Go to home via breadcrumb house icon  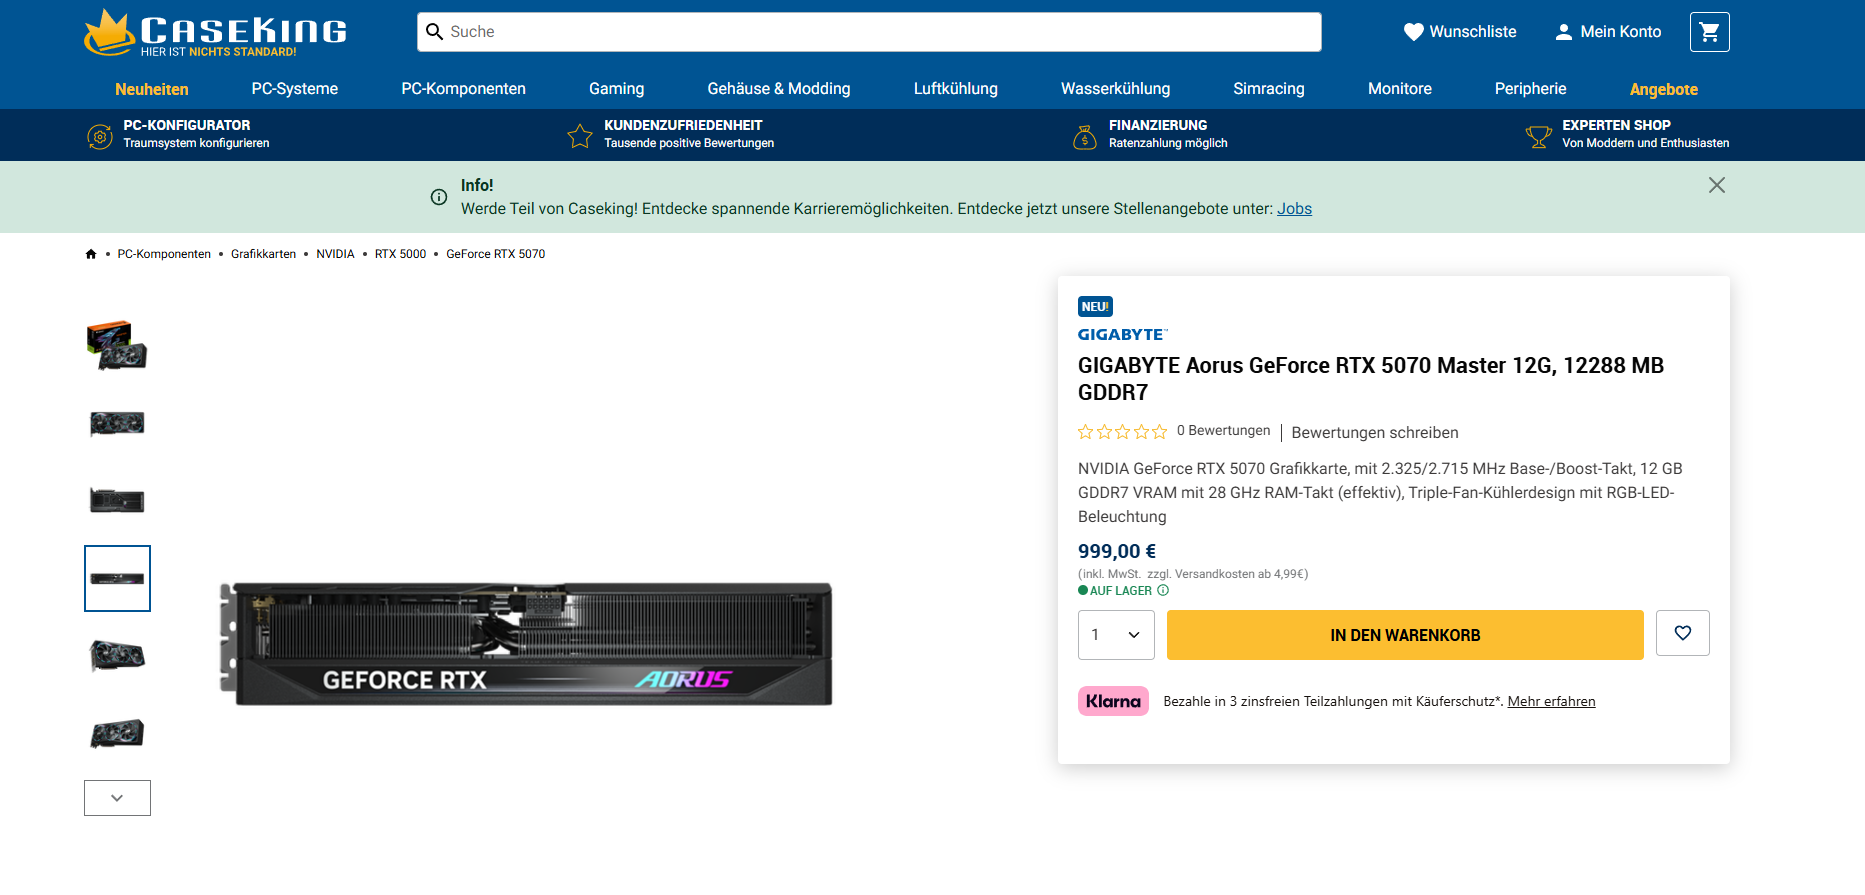[91, 254]
